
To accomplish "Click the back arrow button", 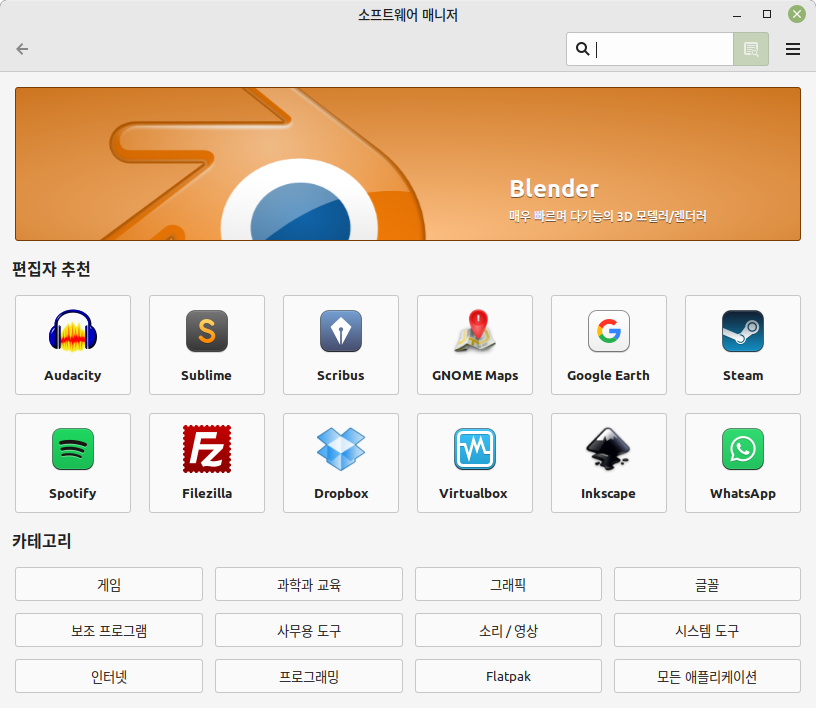I will coord(22,49).
